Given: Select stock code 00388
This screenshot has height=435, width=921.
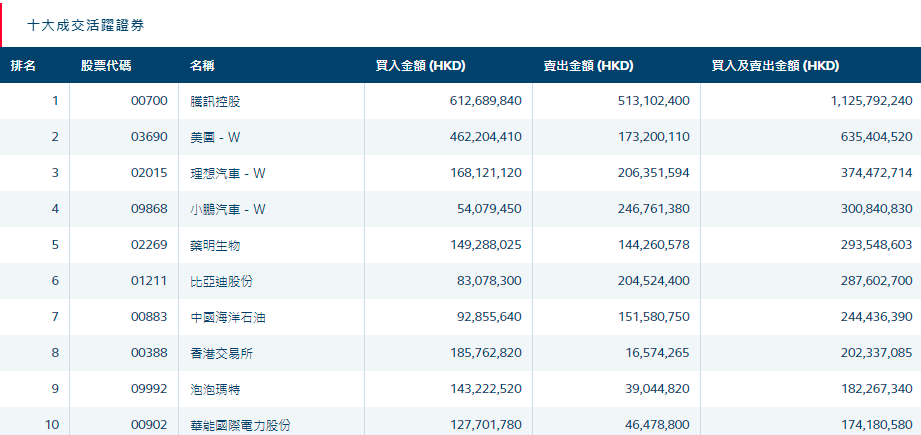Looking at the screenshot, I should coord(149,353).
